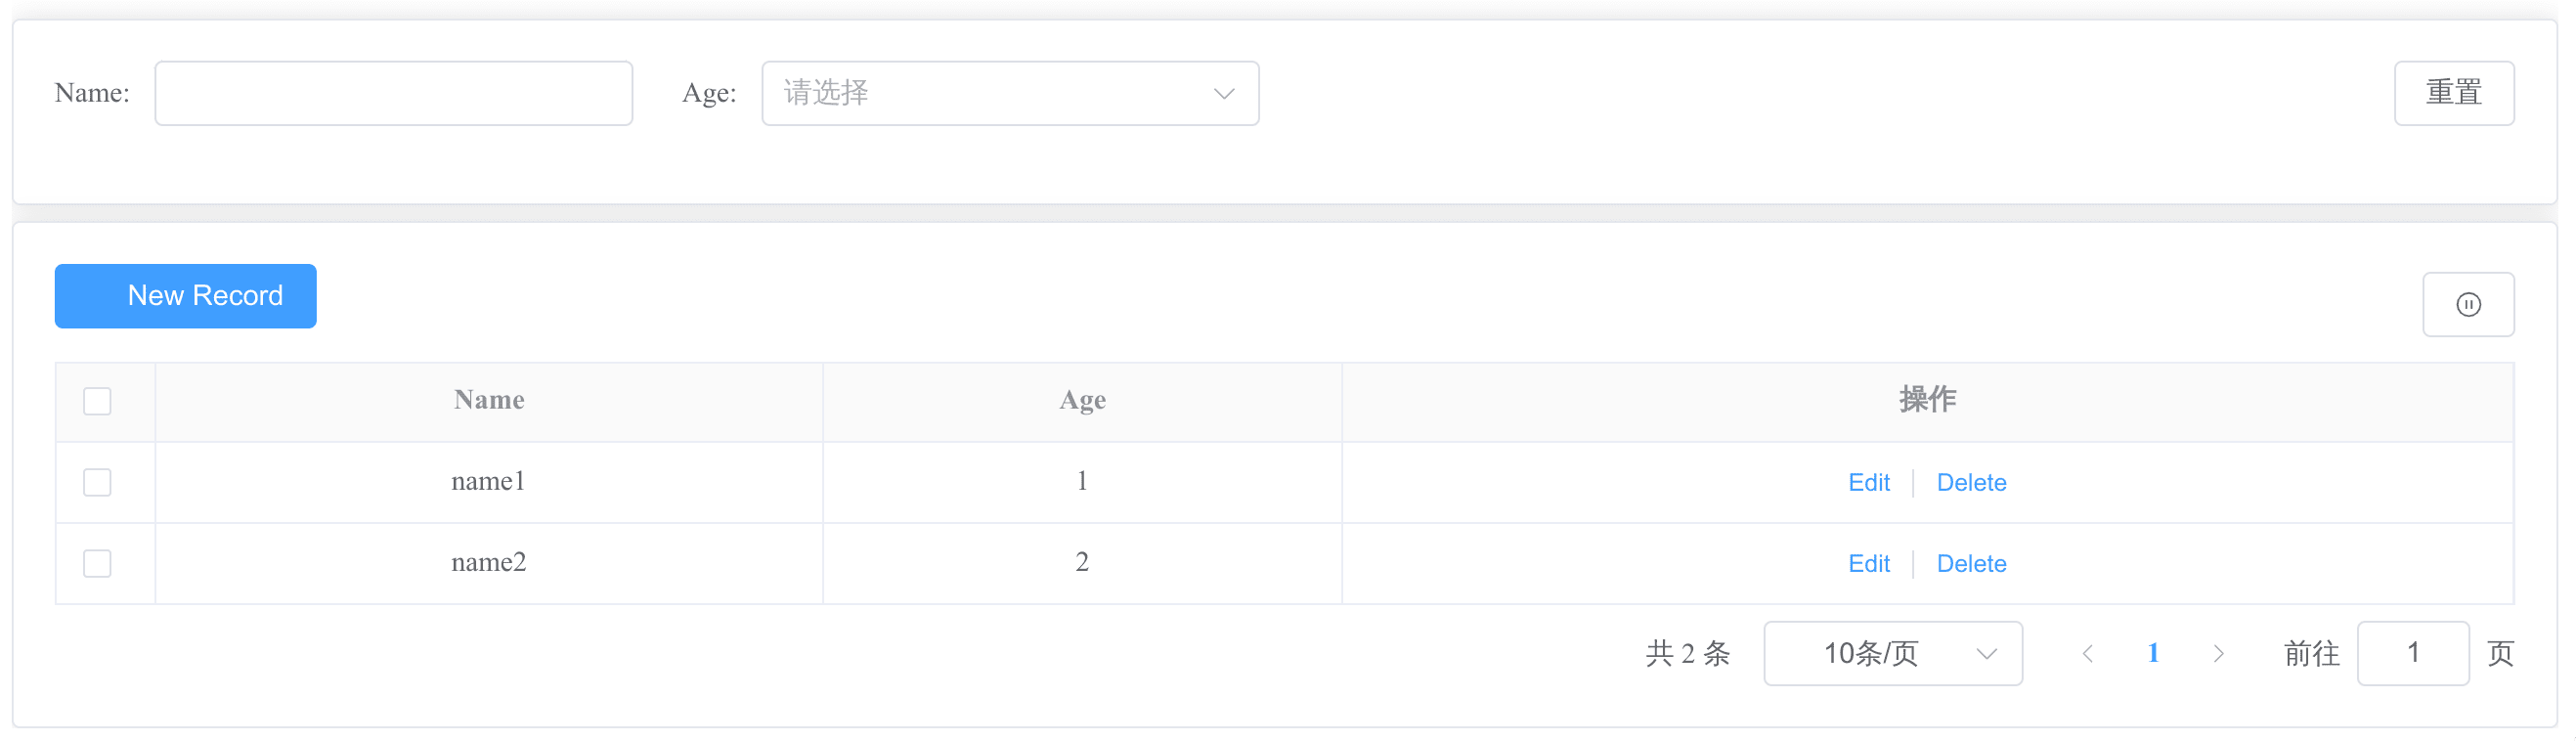This screenshot has height=741, width=2576.
Task: Delete the name2 record
Action: point(1971,564)
